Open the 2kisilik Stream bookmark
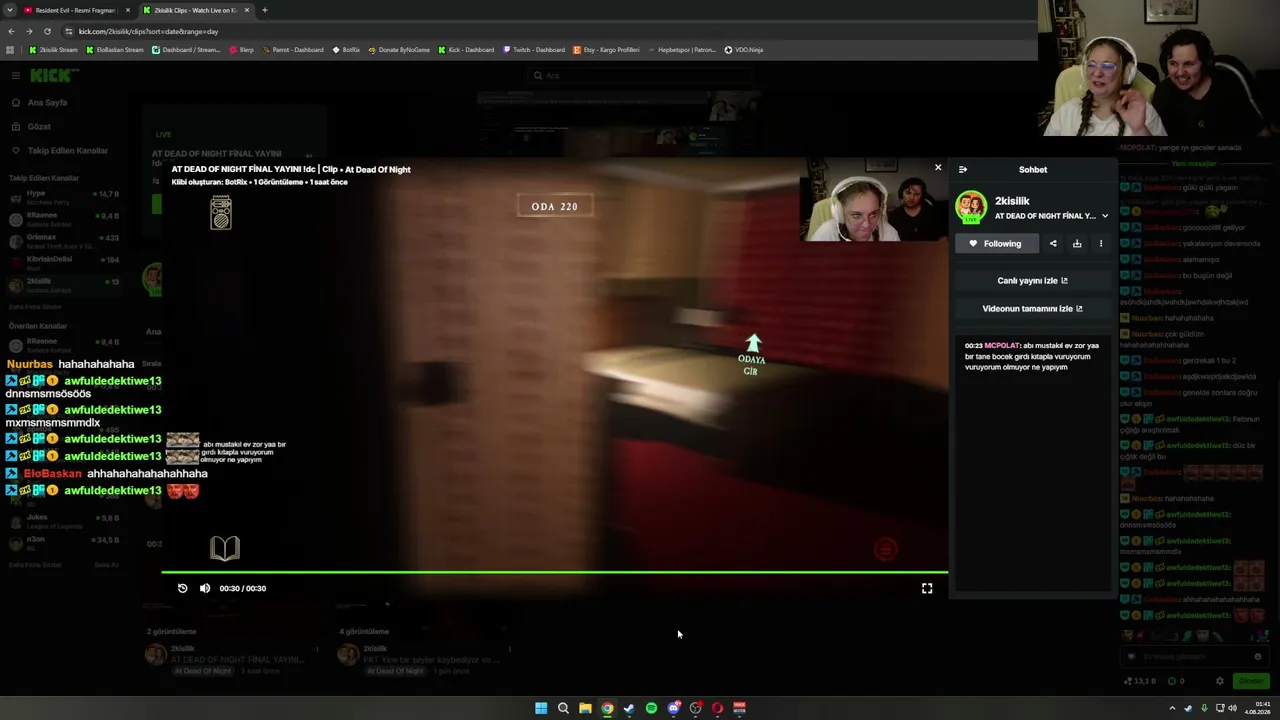The image size is (1280, 720). pyautogui.click(x=54, y=50)
